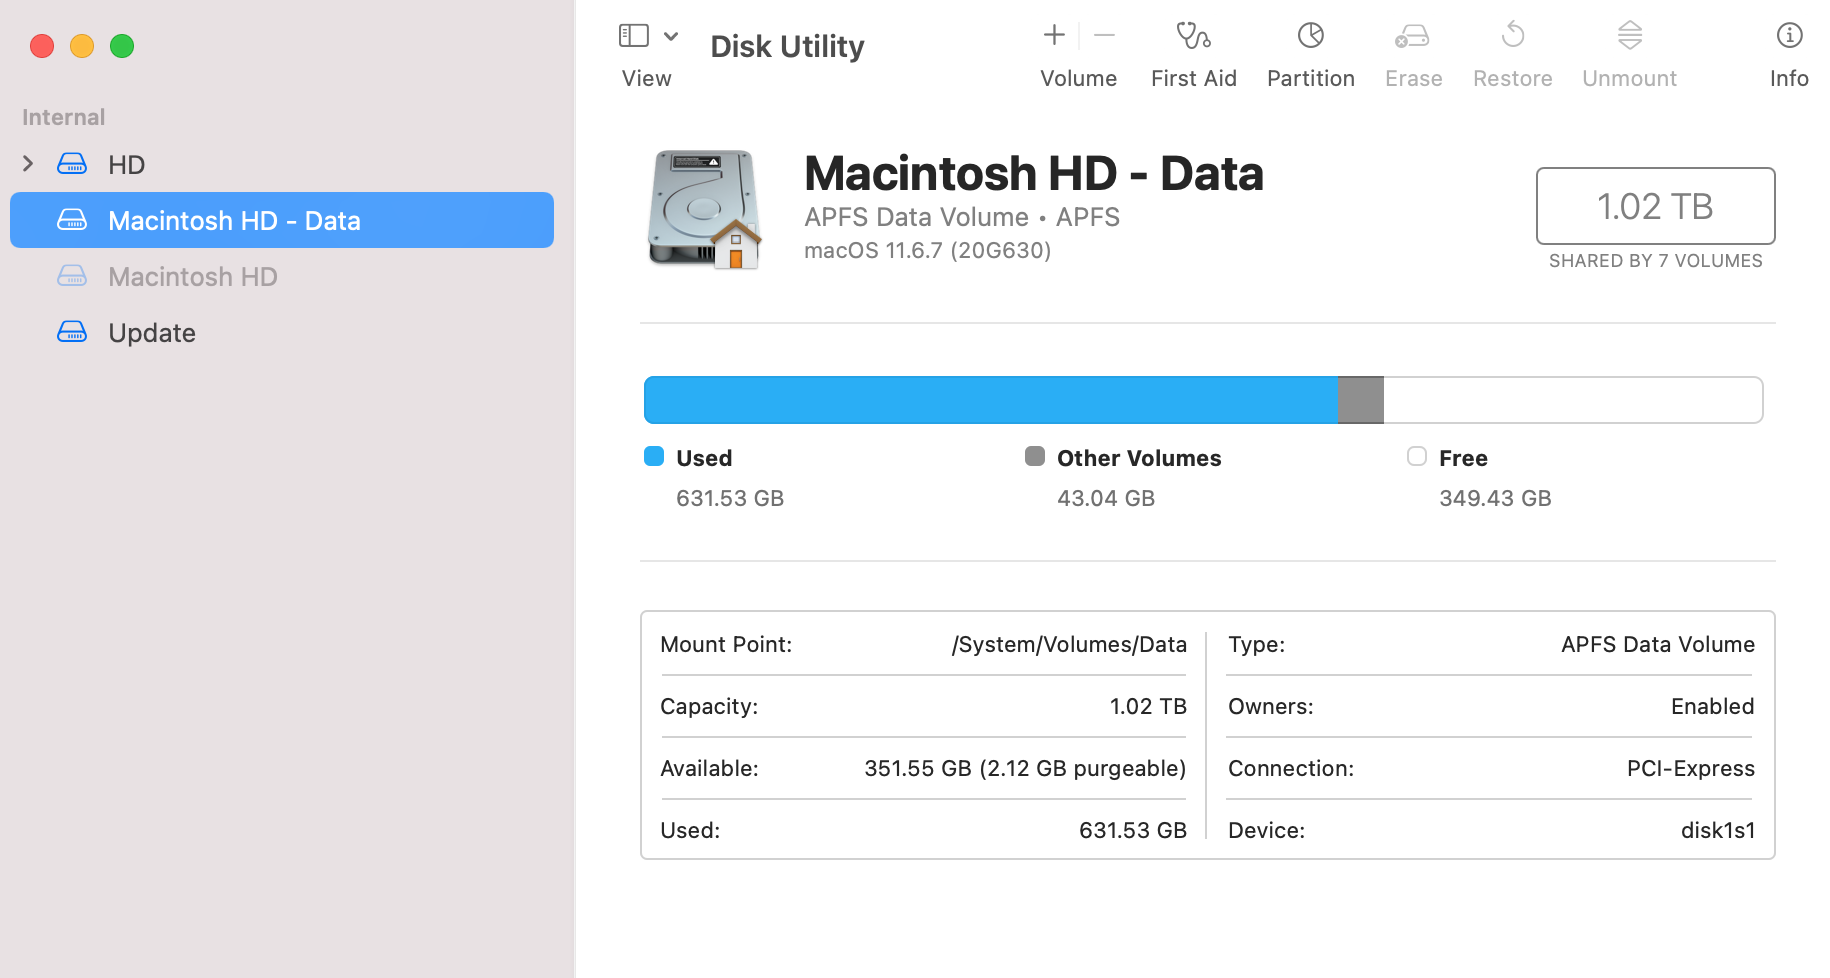The image size is (1830, 978).
Task: Select Update volume icon in sidebar
Action: point(72,331)
